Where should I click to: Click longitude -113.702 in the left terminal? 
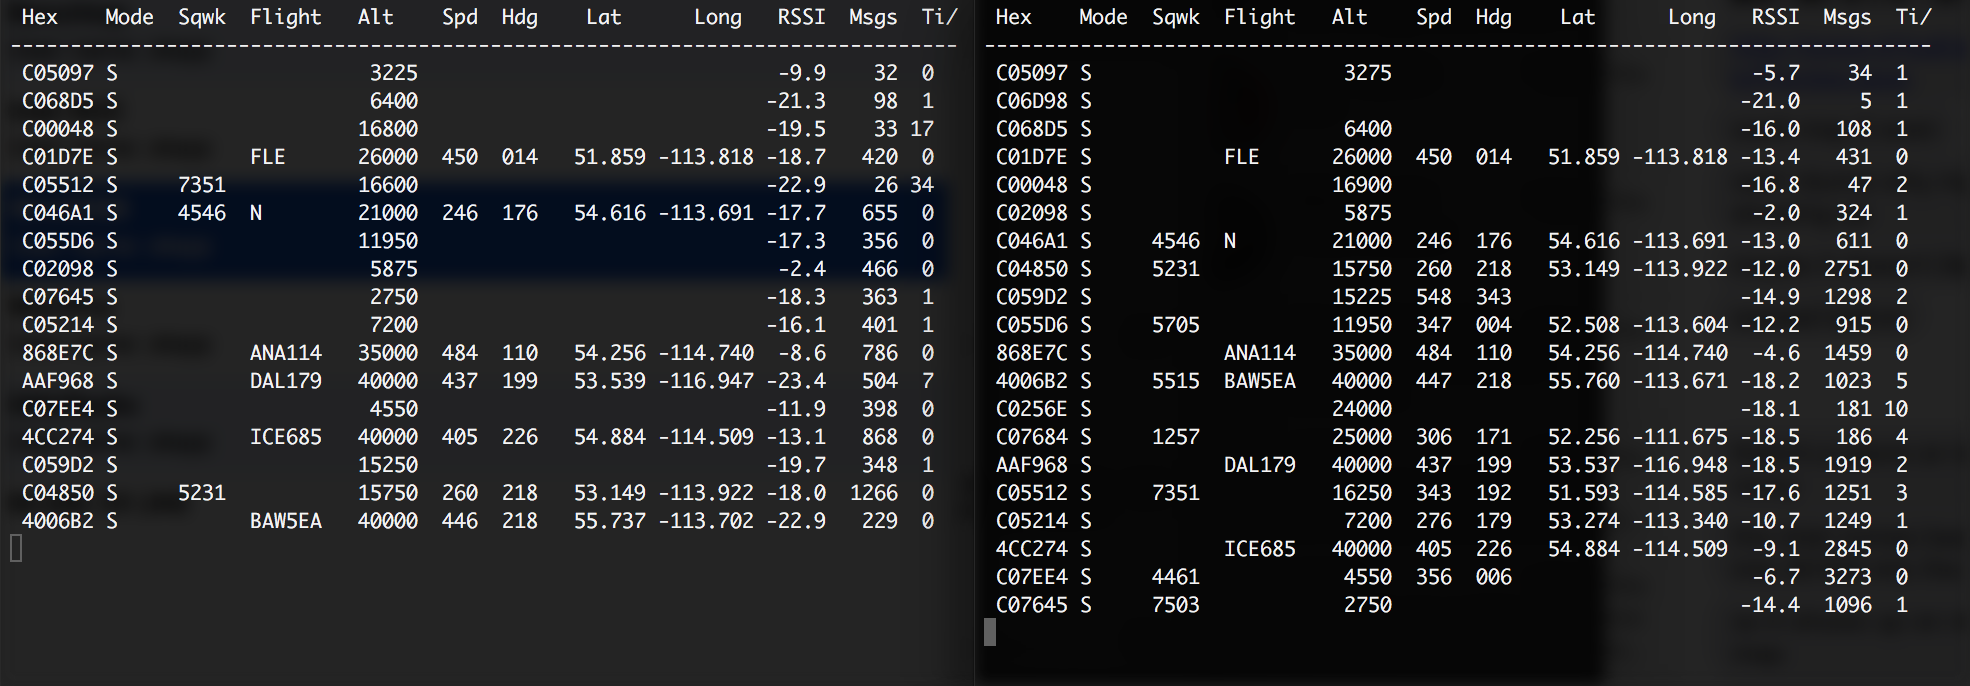click(x=706, y=521)
